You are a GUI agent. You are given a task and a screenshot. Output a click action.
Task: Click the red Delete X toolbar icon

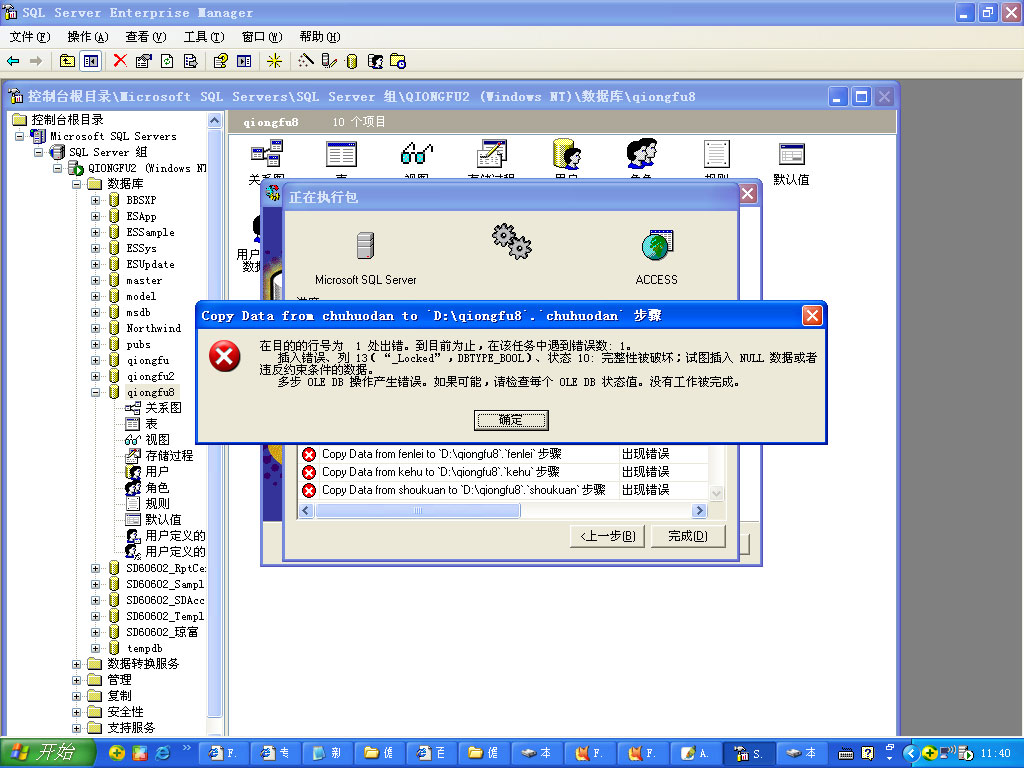(x=120, y=61)
